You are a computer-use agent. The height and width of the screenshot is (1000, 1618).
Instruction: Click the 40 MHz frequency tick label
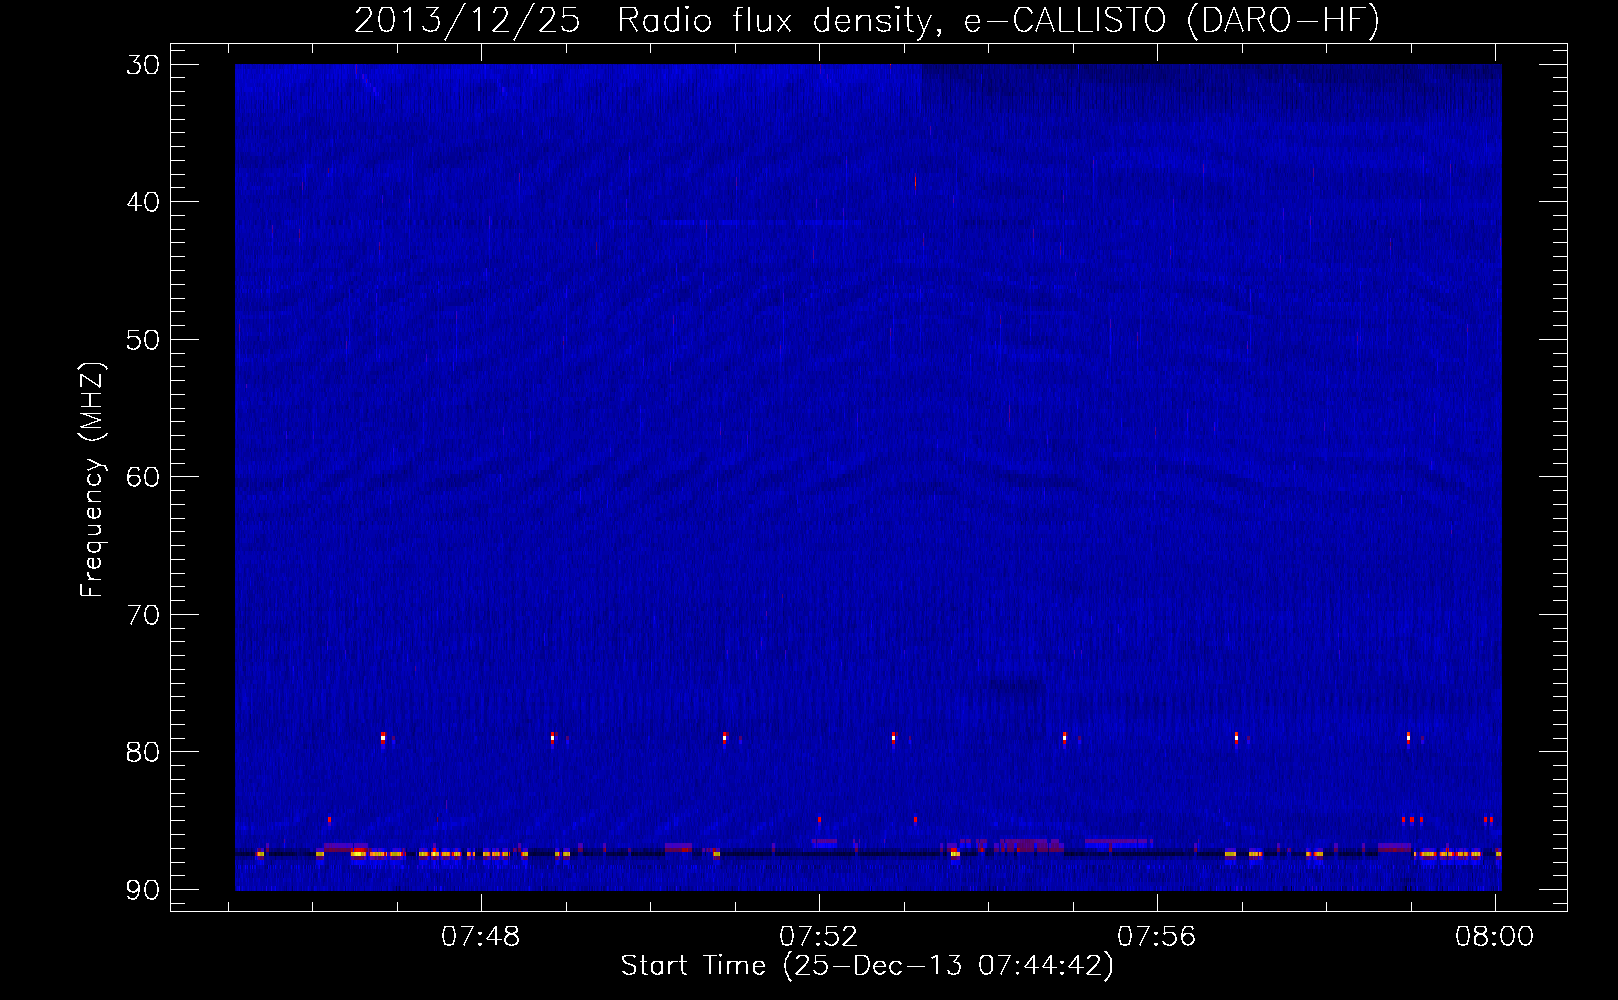click(x=144, y=202)
